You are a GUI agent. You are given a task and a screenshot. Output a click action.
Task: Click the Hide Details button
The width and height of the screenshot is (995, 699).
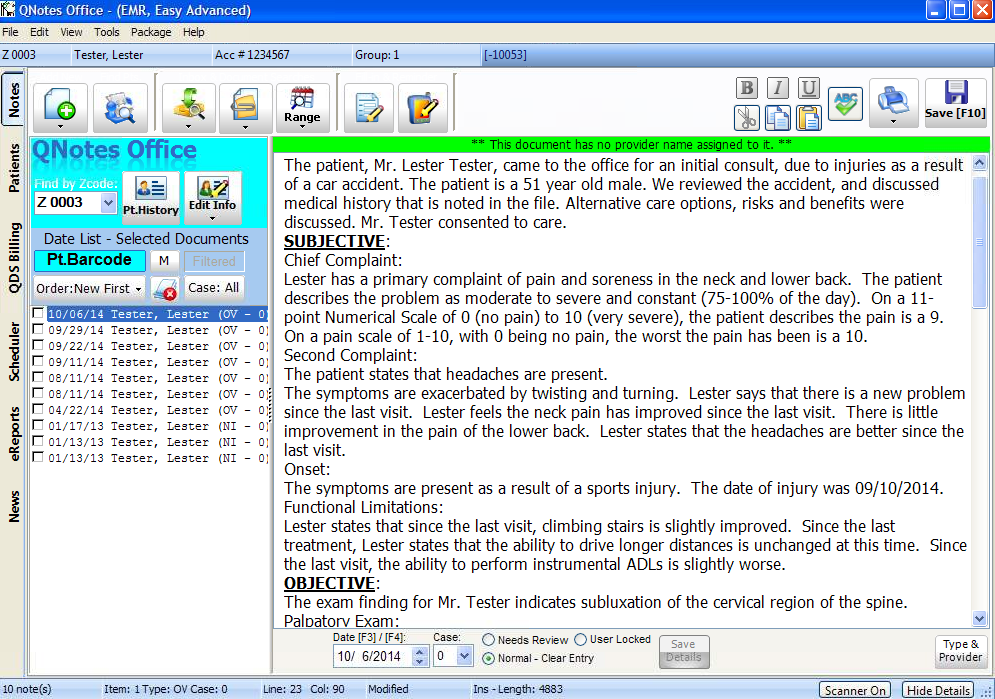coord(938,690)
